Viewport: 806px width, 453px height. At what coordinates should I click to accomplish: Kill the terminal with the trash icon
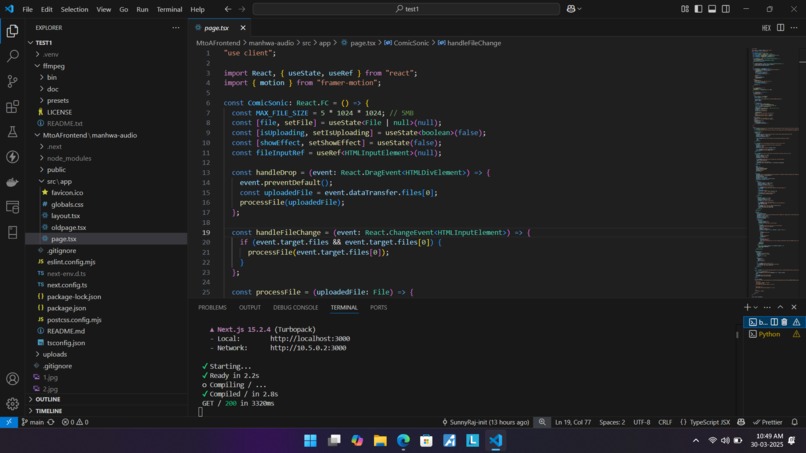[784, 322]
